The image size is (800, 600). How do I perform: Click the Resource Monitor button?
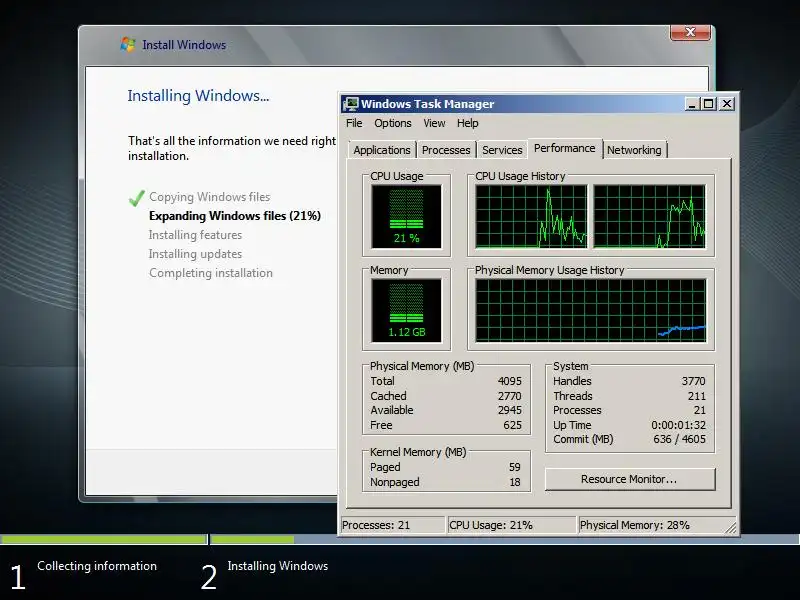tap(630, 480)
